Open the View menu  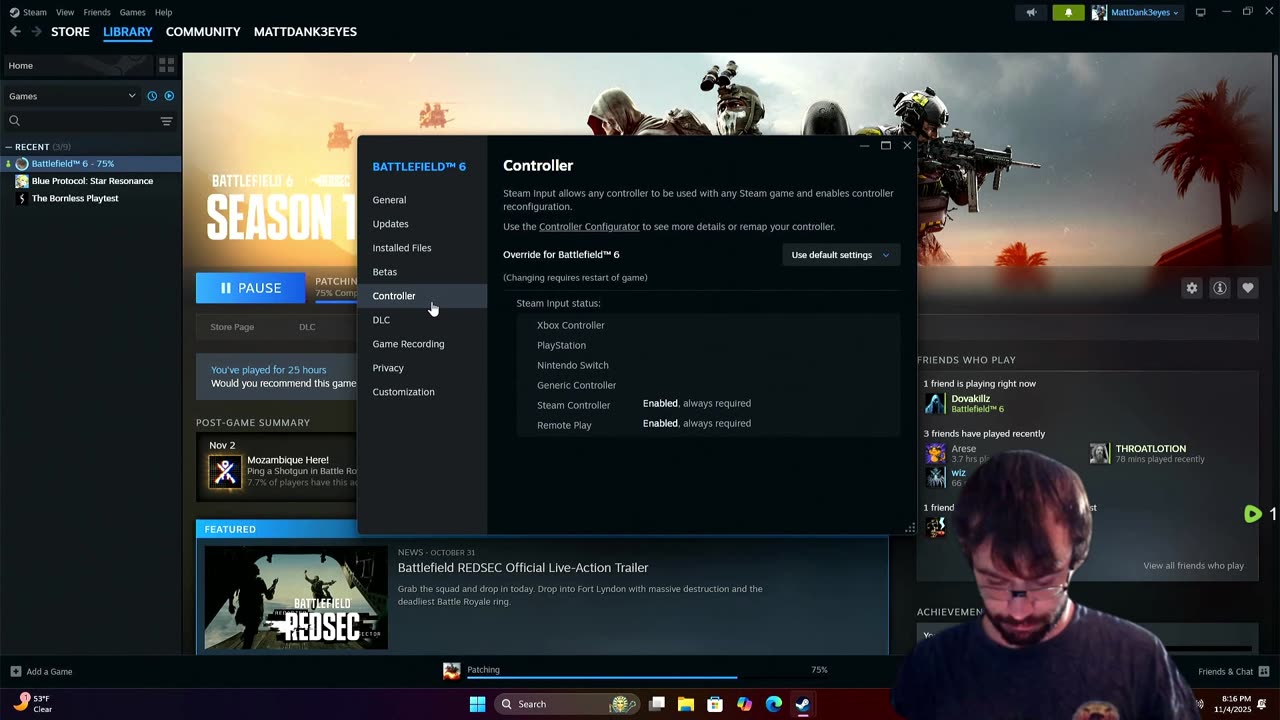point(65,12)
